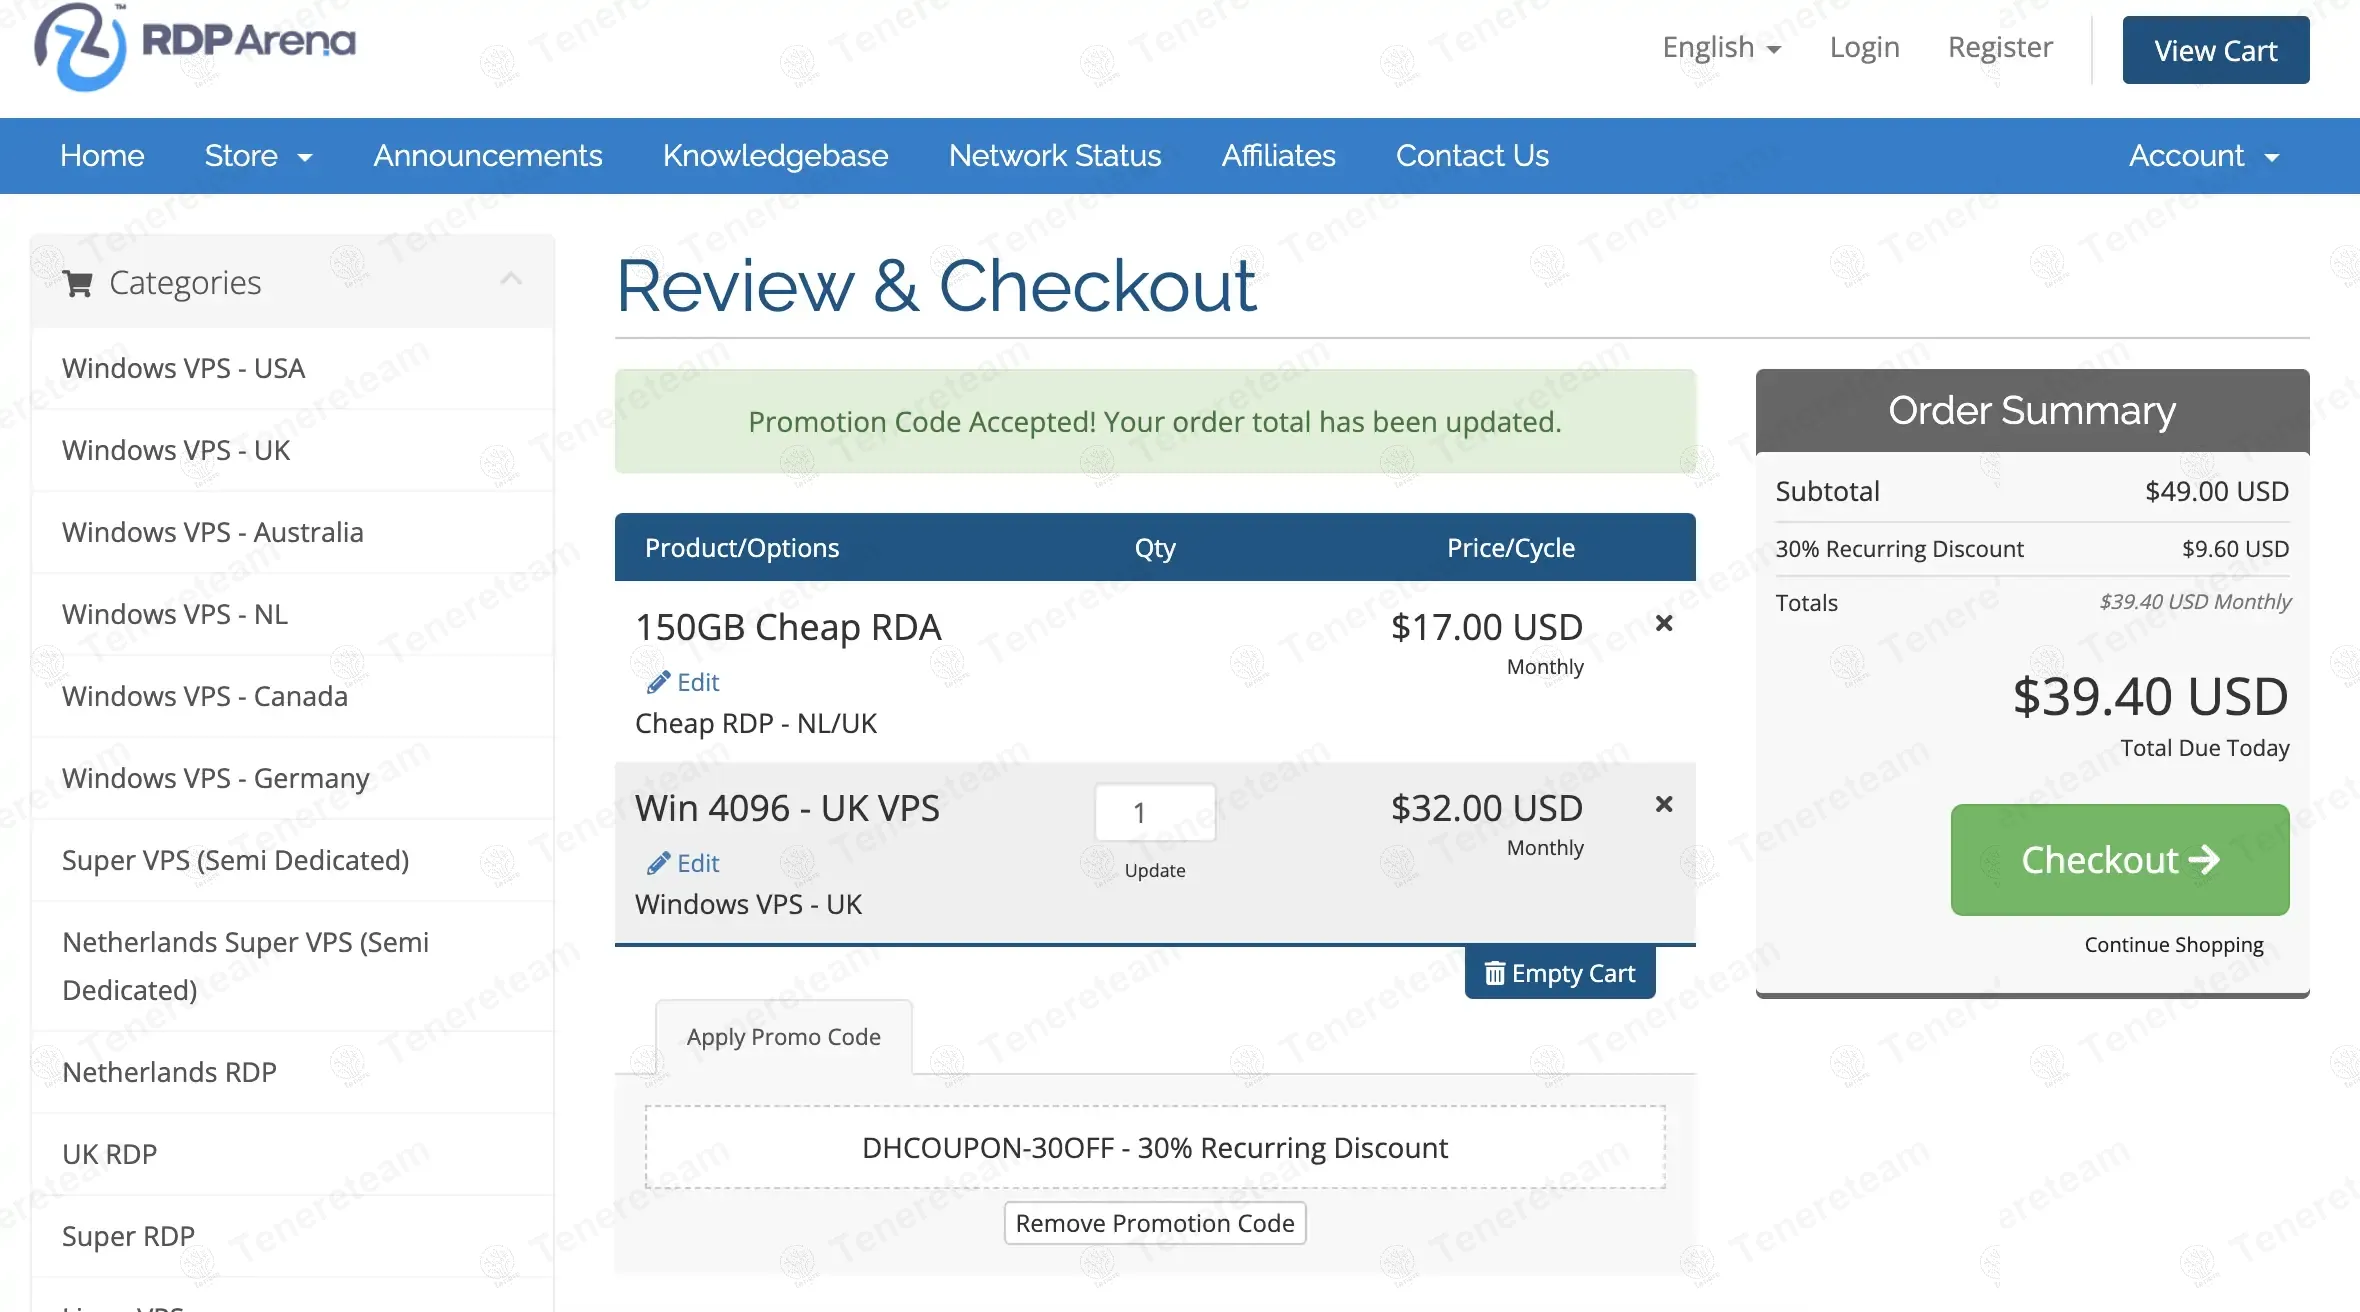Click the quantity field for Win 4096
This screenshot has height=1312, width=2360.
coord(1154,812)
